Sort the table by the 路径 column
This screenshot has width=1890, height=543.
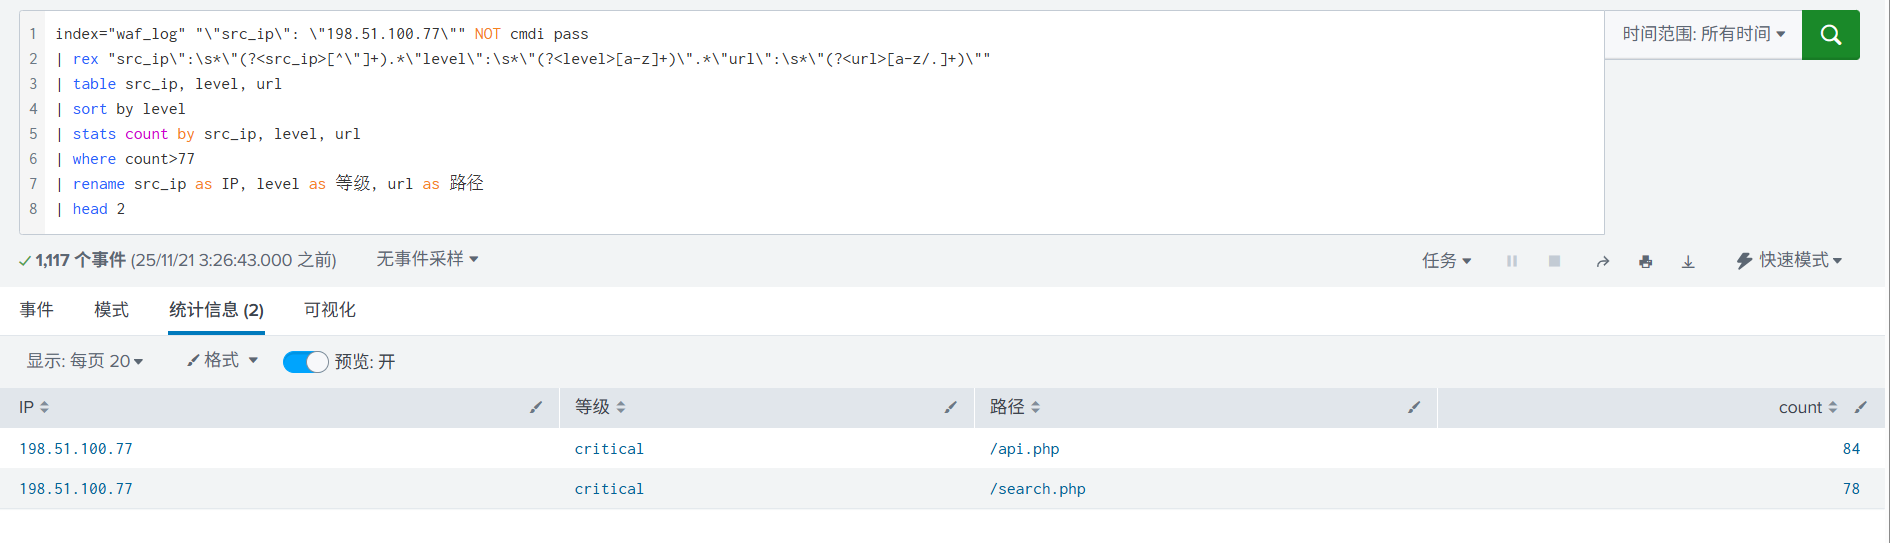coord(1015,407)
